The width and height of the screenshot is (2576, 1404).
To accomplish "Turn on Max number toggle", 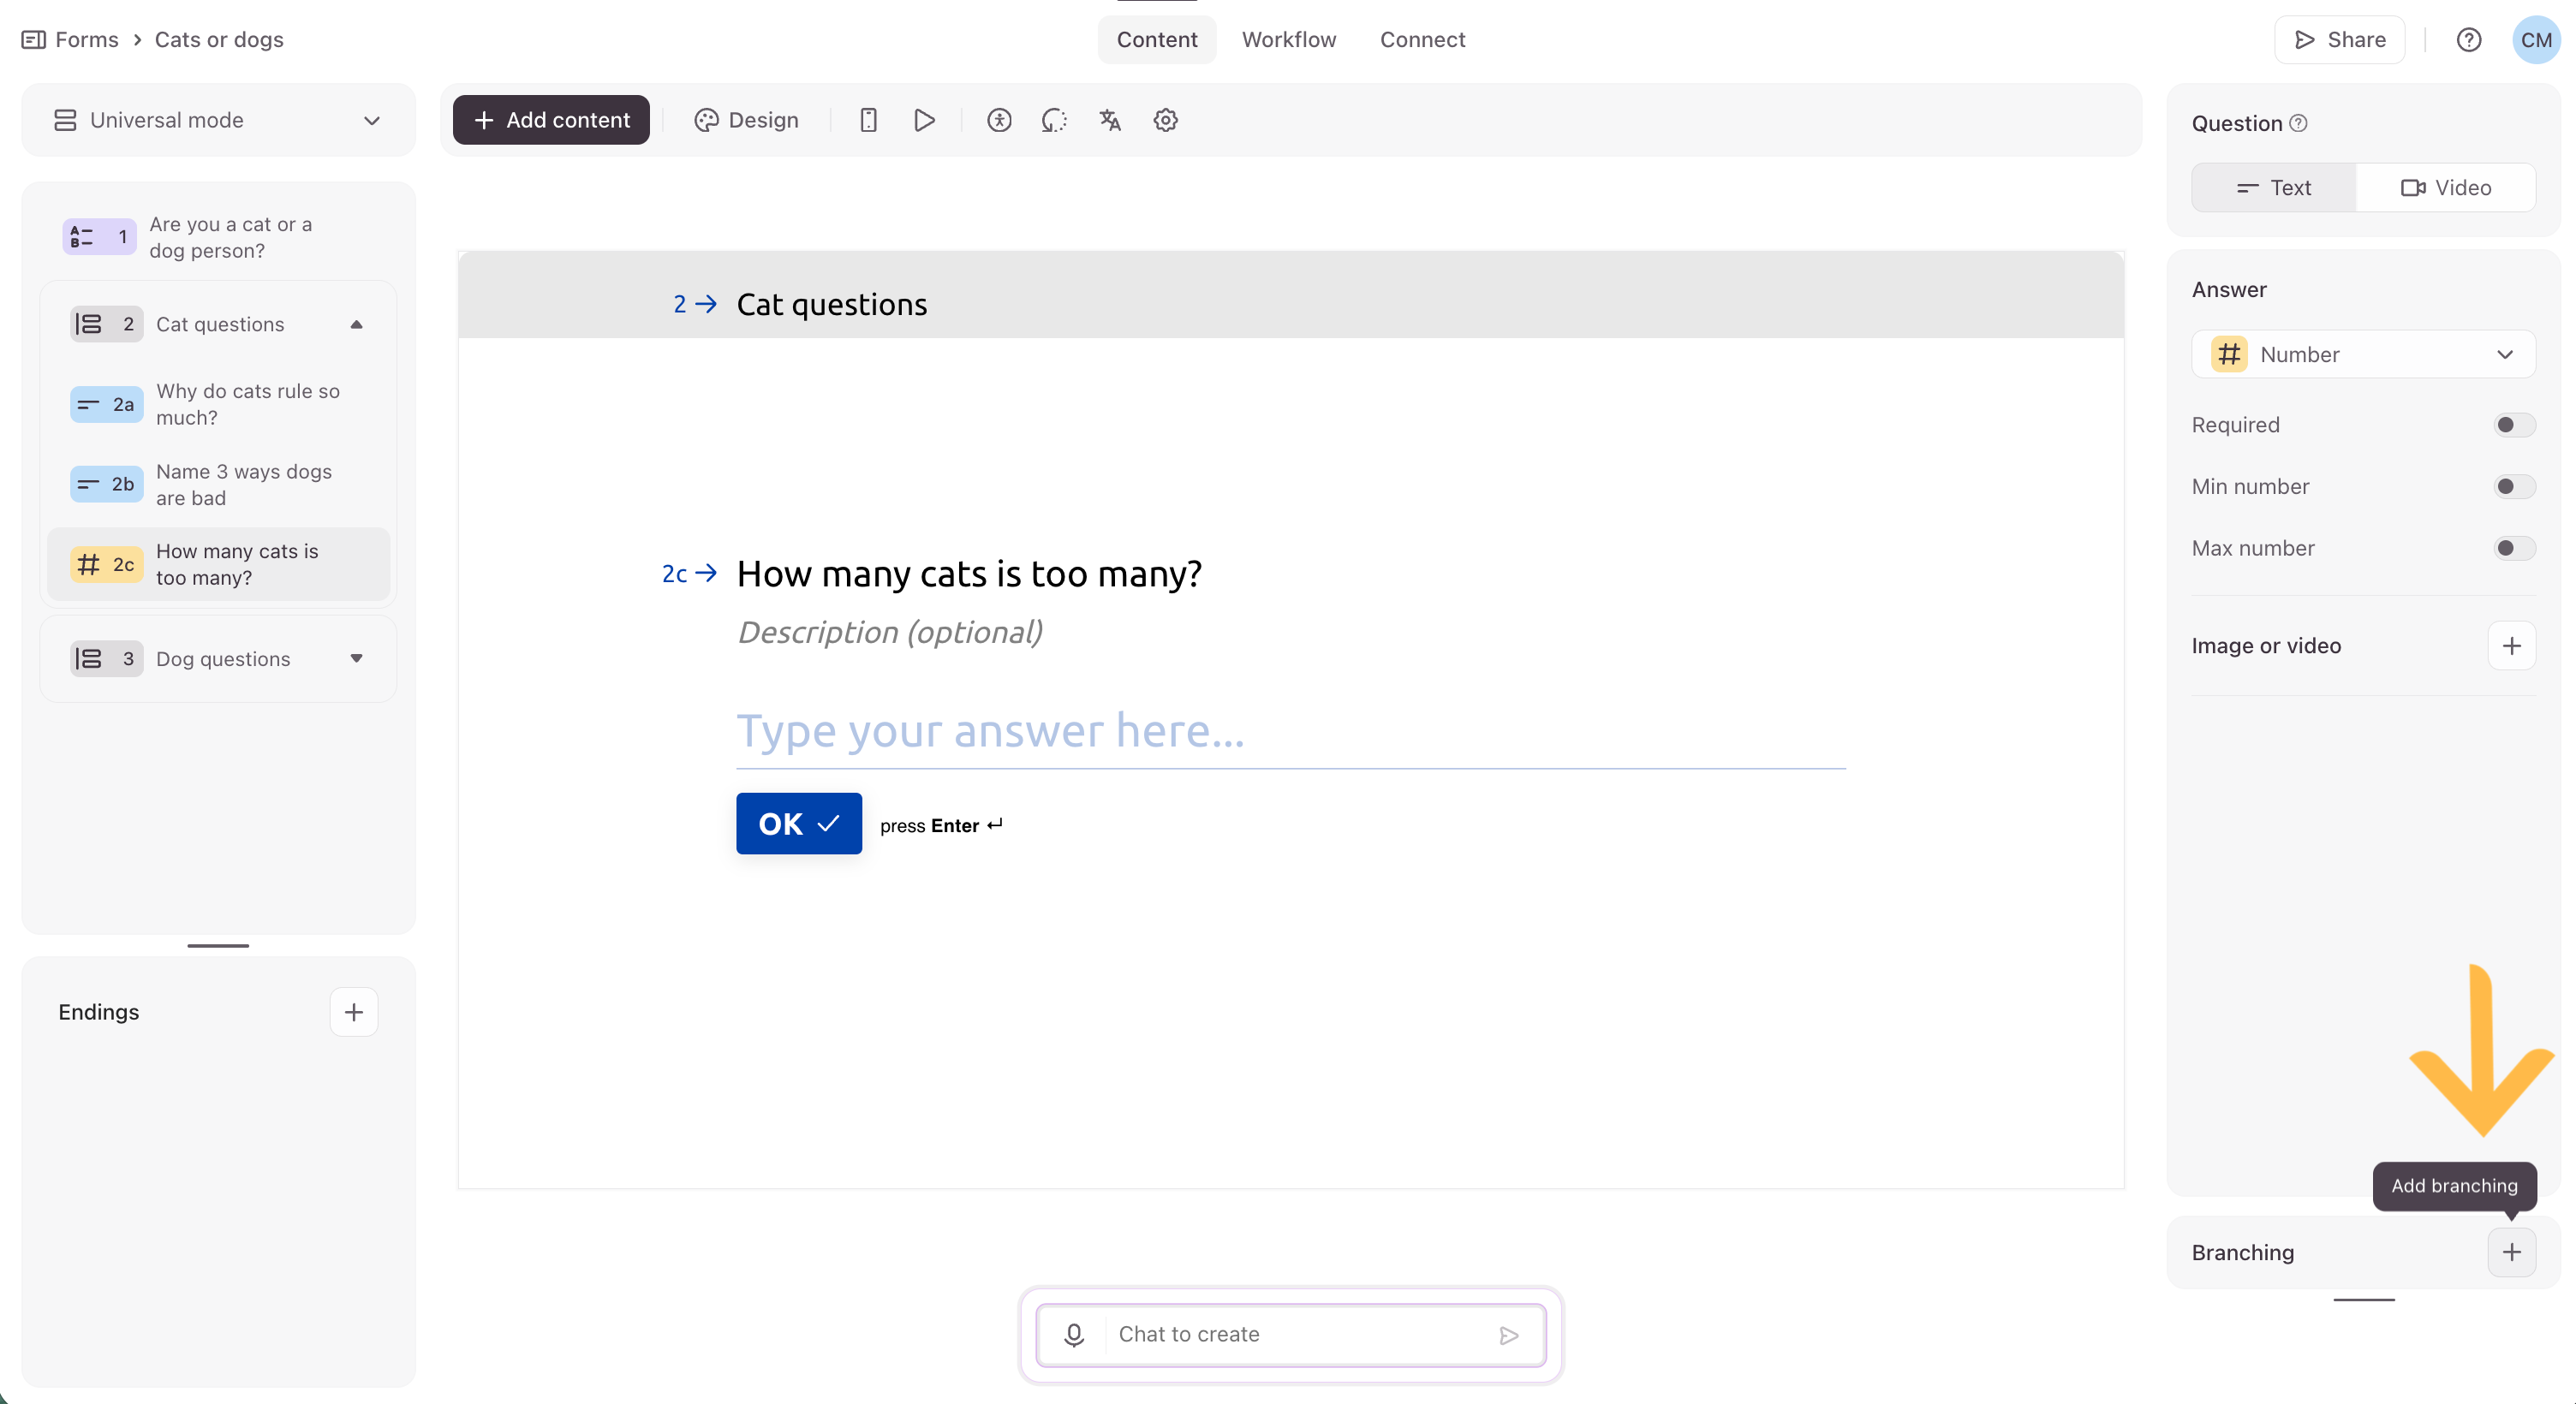I will pyautogui.click(x=2513, y=548).
